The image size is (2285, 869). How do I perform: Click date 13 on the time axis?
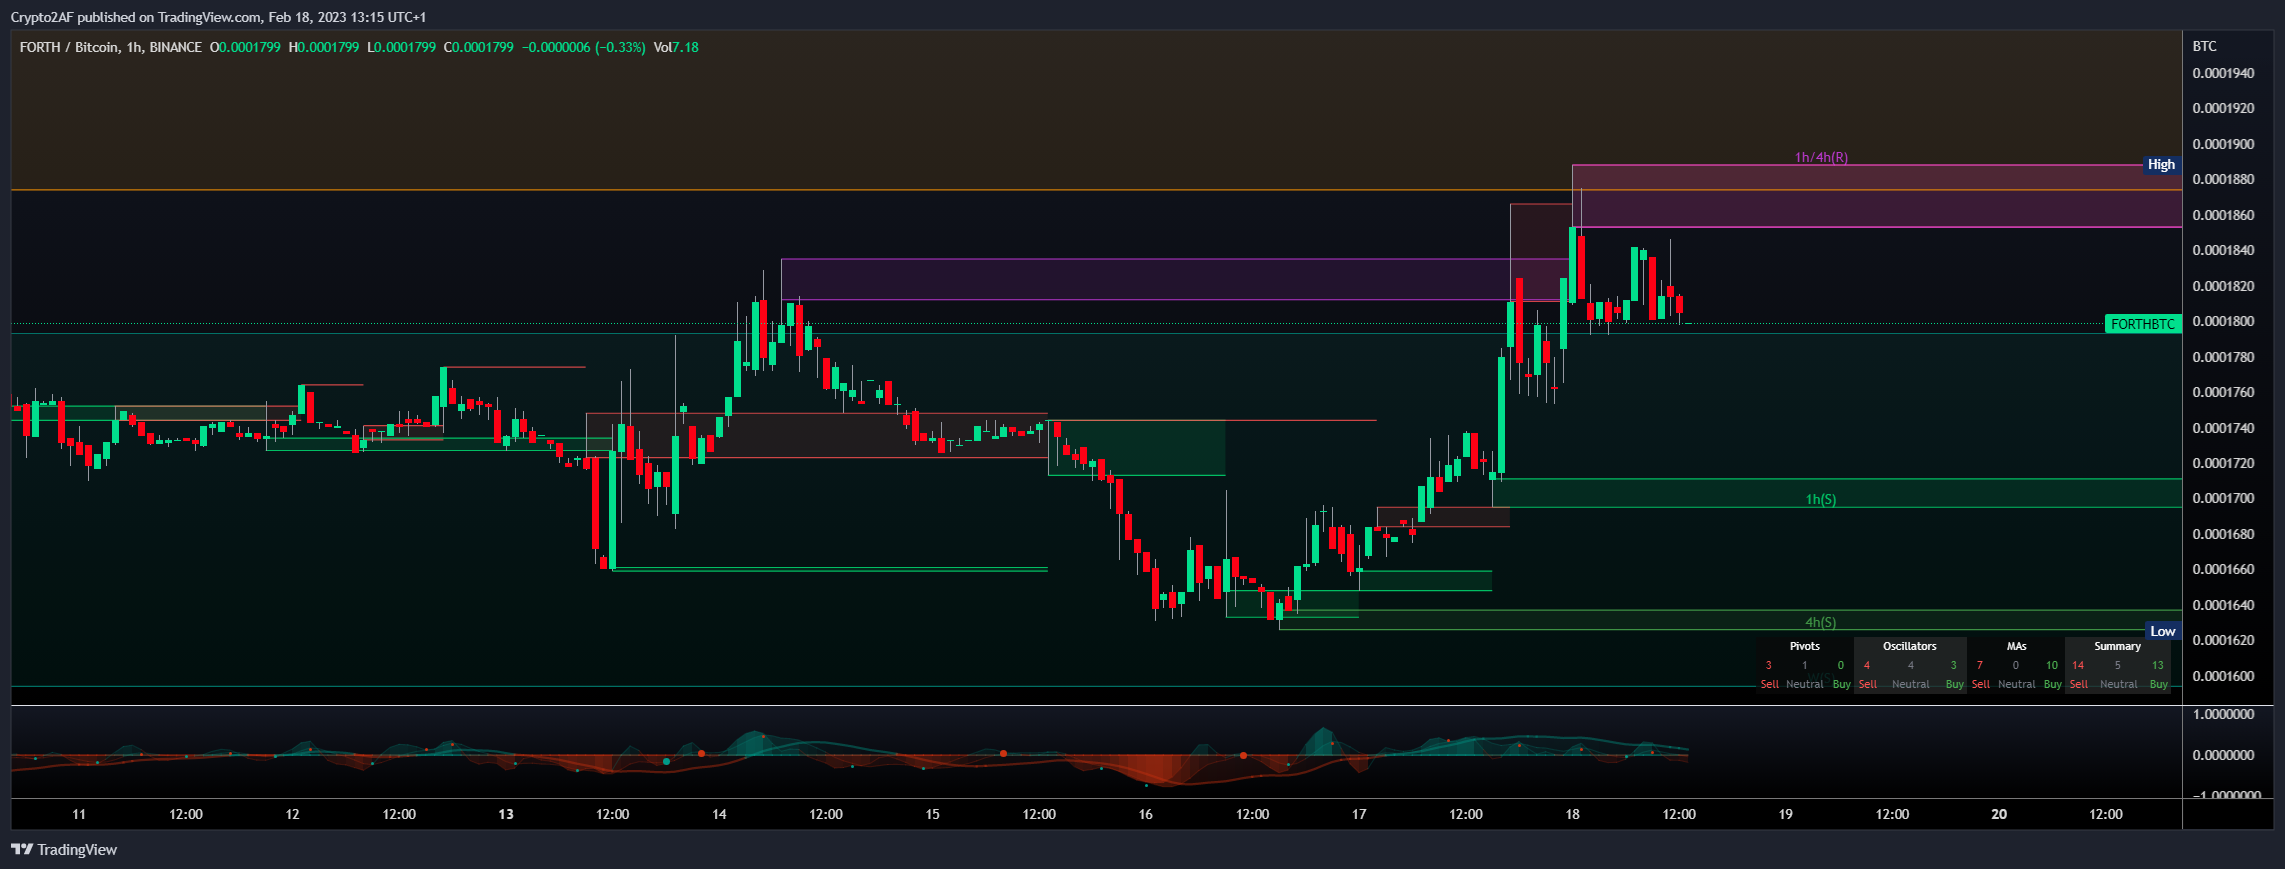[x=506, y=814]
